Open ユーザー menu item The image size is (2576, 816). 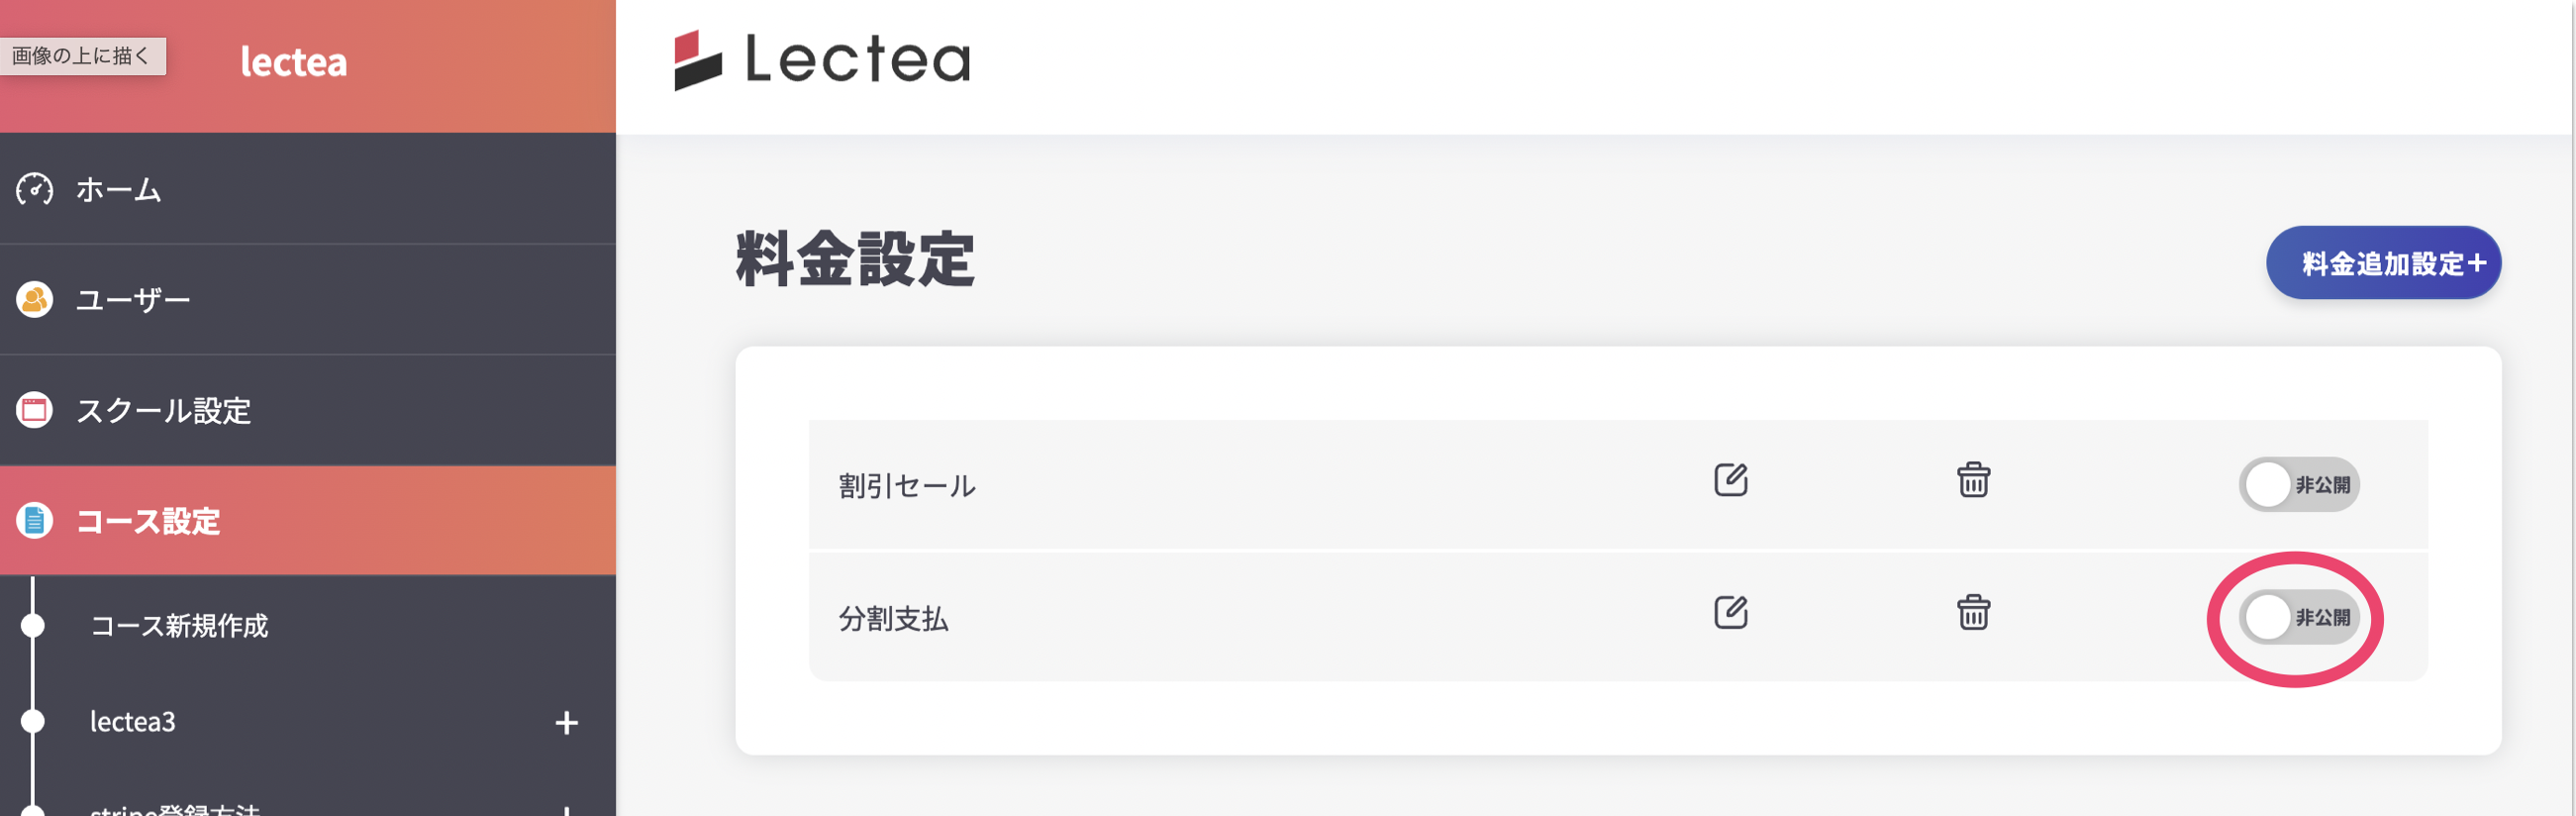(133, 299)
